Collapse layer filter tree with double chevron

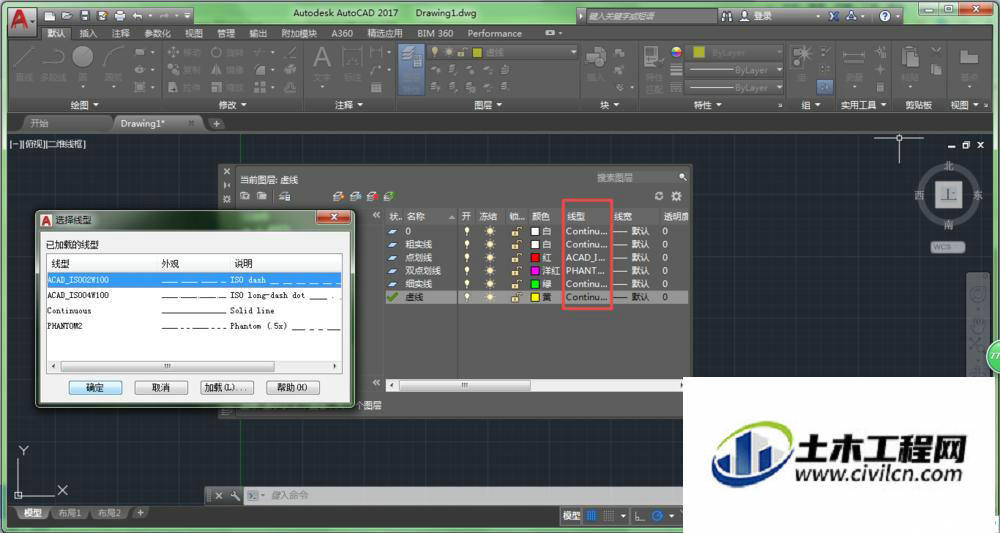[376, 215]
